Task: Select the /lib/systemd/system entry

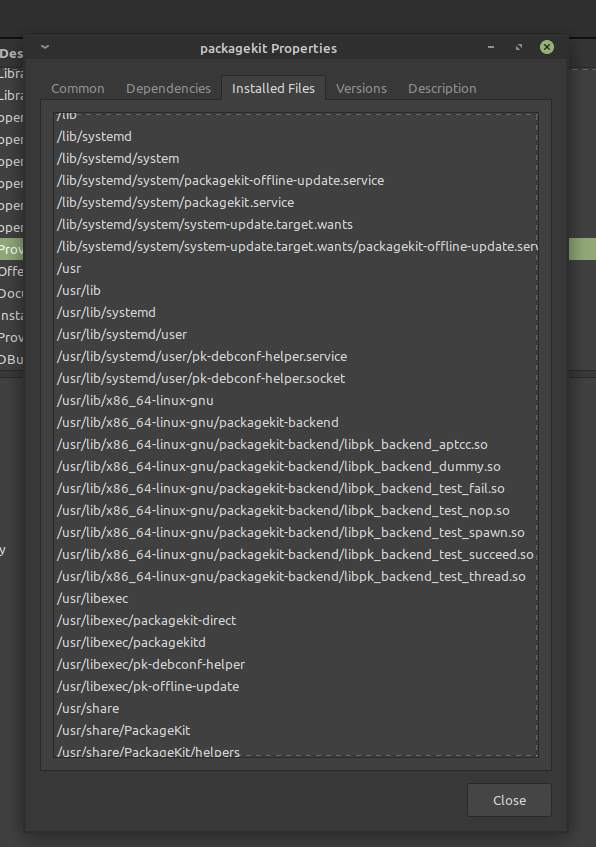Action: (296, 159)
